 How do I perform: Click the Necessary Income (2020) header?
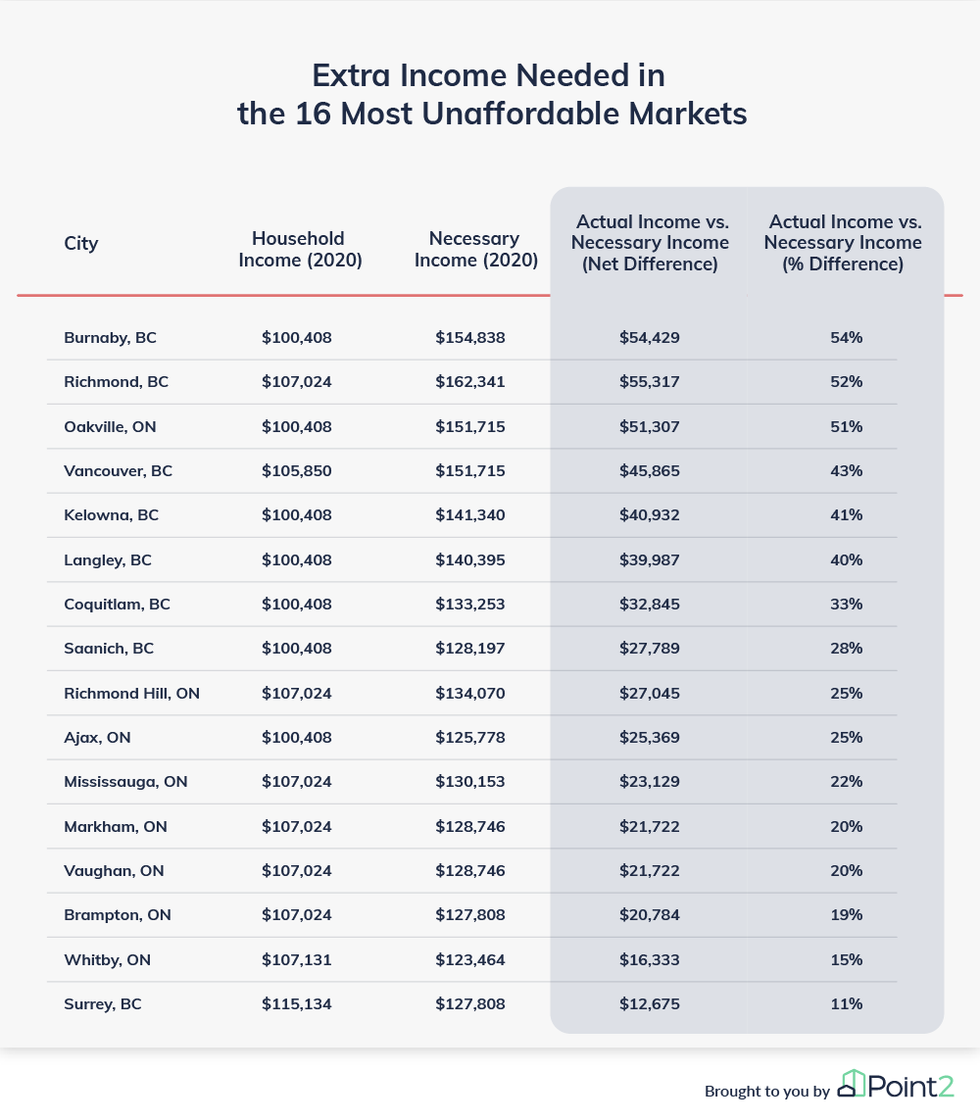(x=476, y=249)
